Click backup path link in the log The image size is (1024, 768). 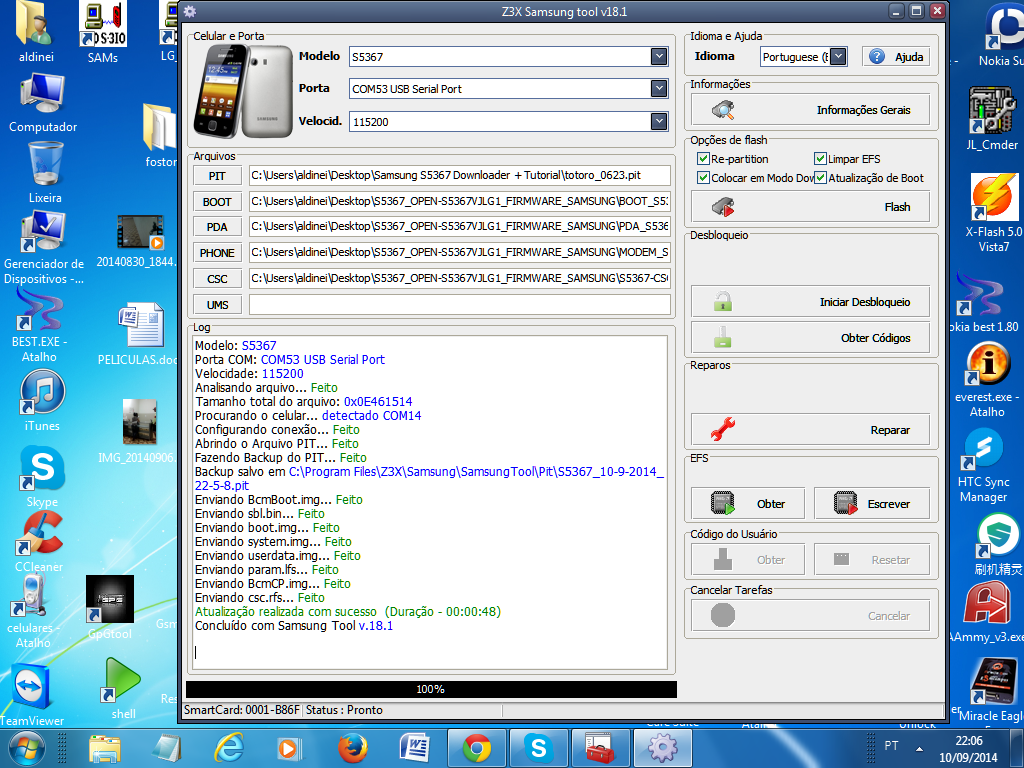tap(429, 478)
